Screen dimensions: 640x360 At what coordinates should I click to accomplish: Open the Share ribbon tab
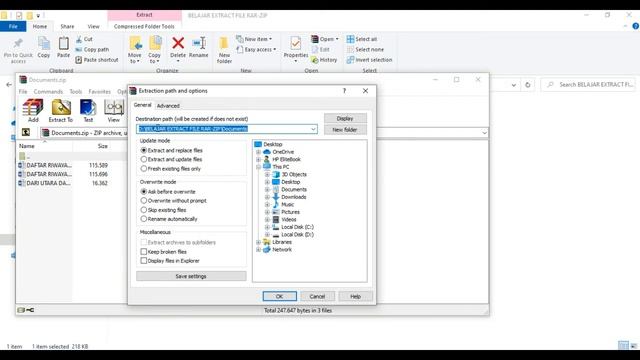pos(67,26)
